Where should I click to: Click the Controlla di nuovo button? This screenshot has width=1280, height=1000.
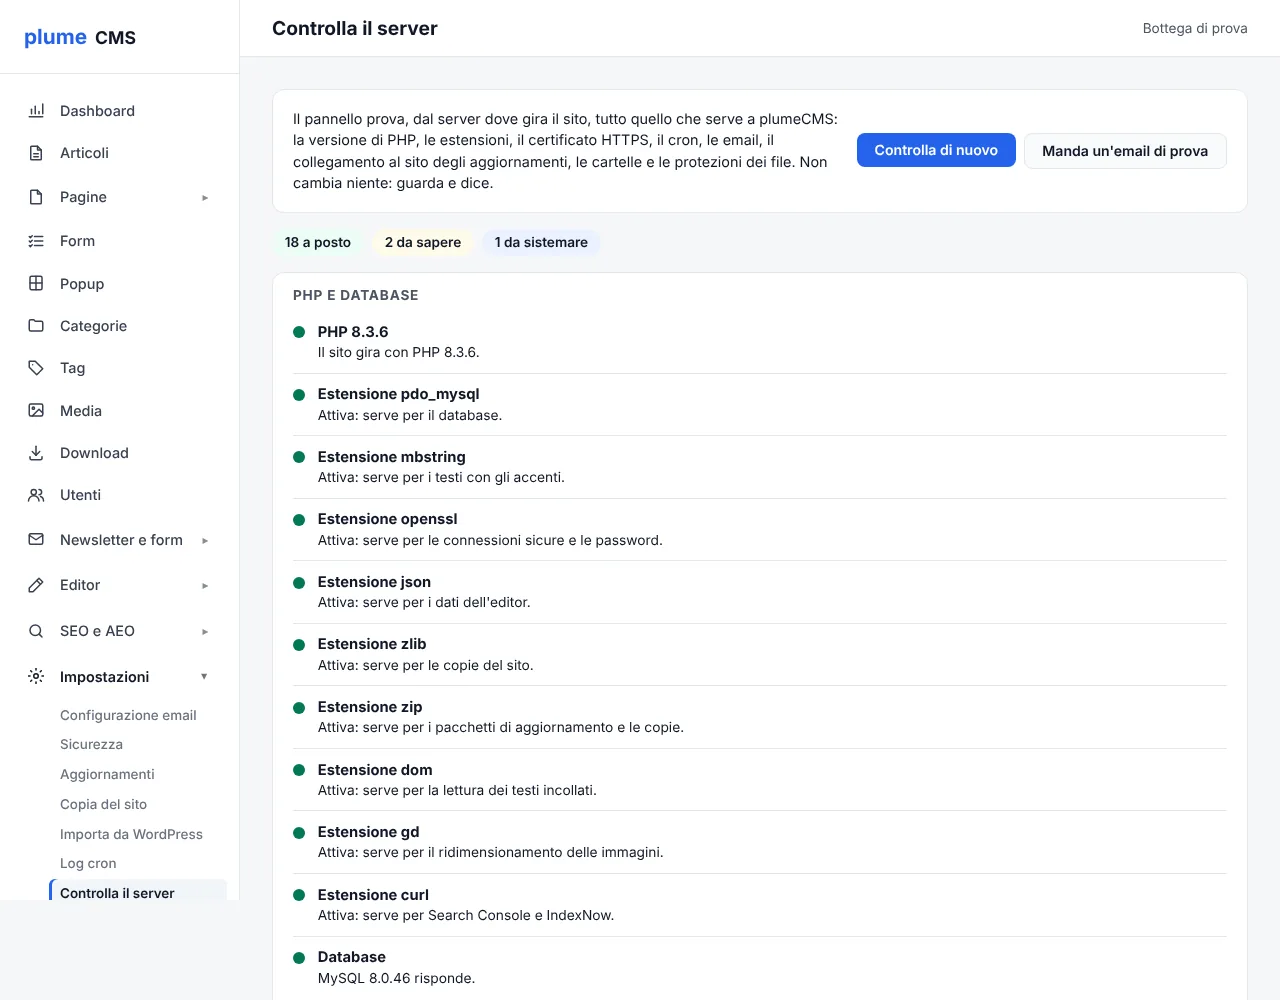(x=936, y=150)
